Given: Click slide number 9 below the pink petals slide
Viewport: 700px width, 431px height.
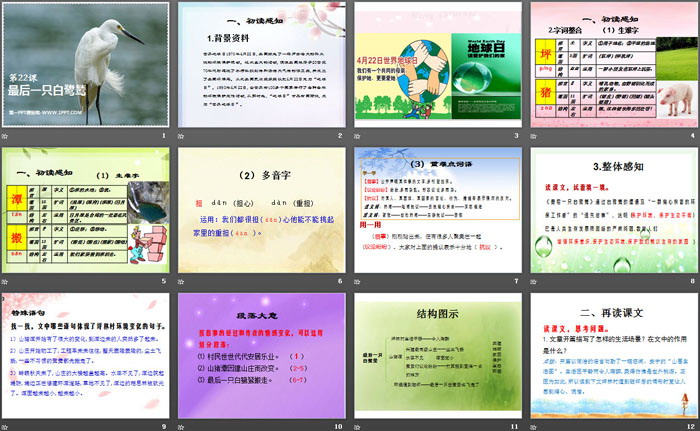Looking at the screenshot, I should click(x=164, y=427).
